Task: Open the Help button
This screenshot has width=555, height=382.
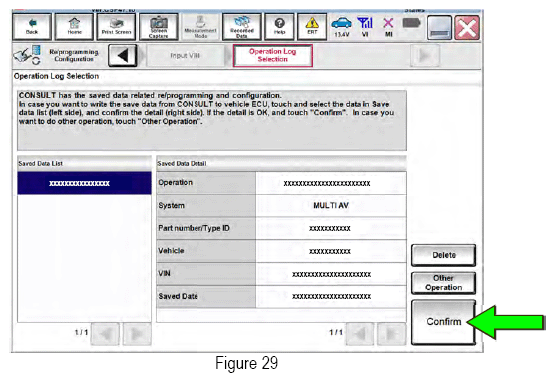Action: [279, 27]
